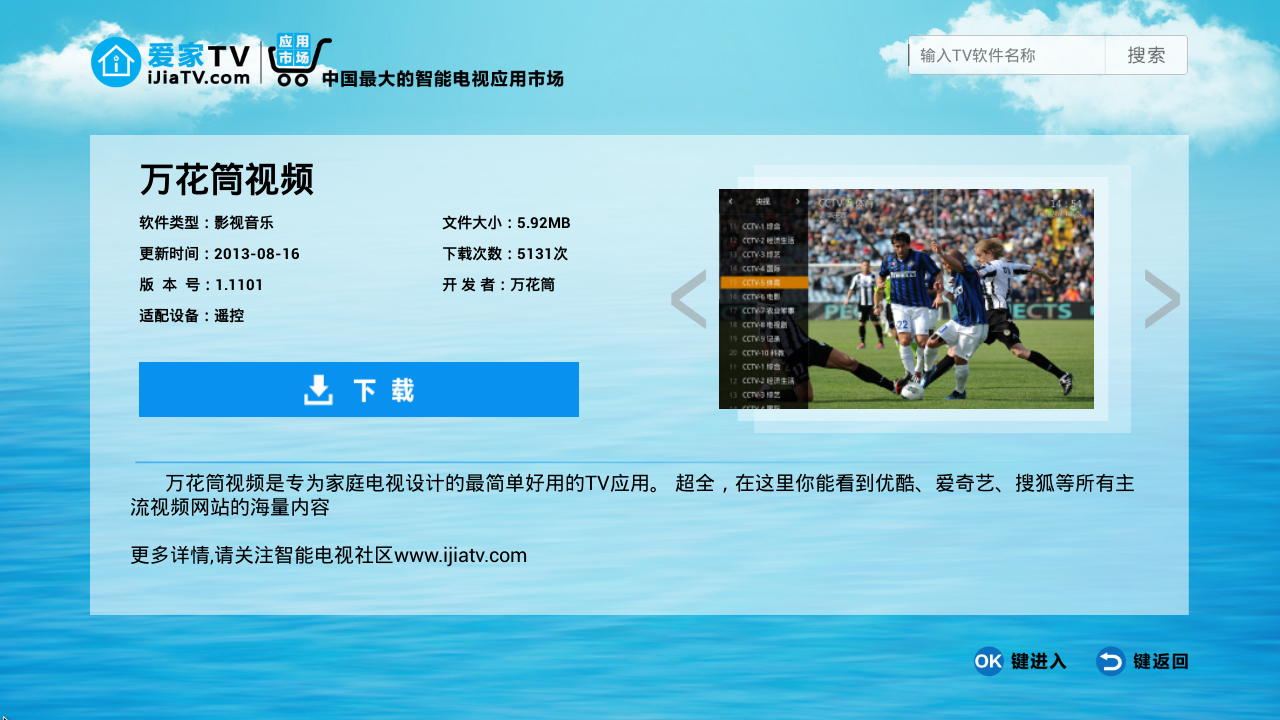Click the return arrow back icon
Viewport: 1280px width, 720px height.
(1110, 661)
